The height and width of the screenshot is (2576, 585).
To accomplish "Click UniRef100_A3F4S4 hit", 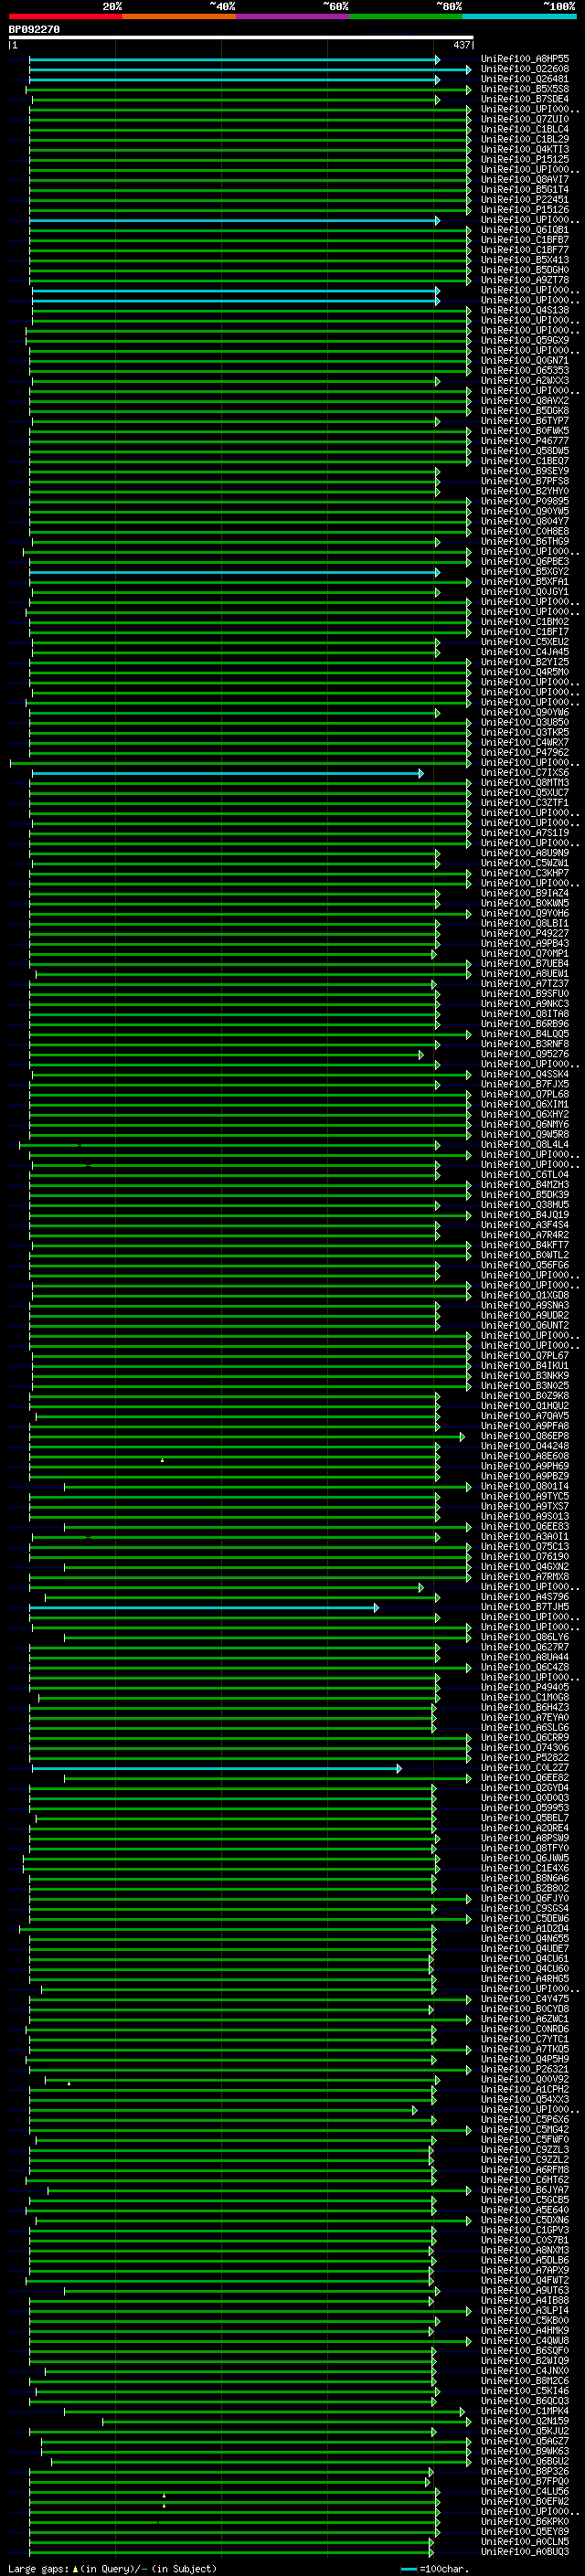I will [x=525, y=1225].
